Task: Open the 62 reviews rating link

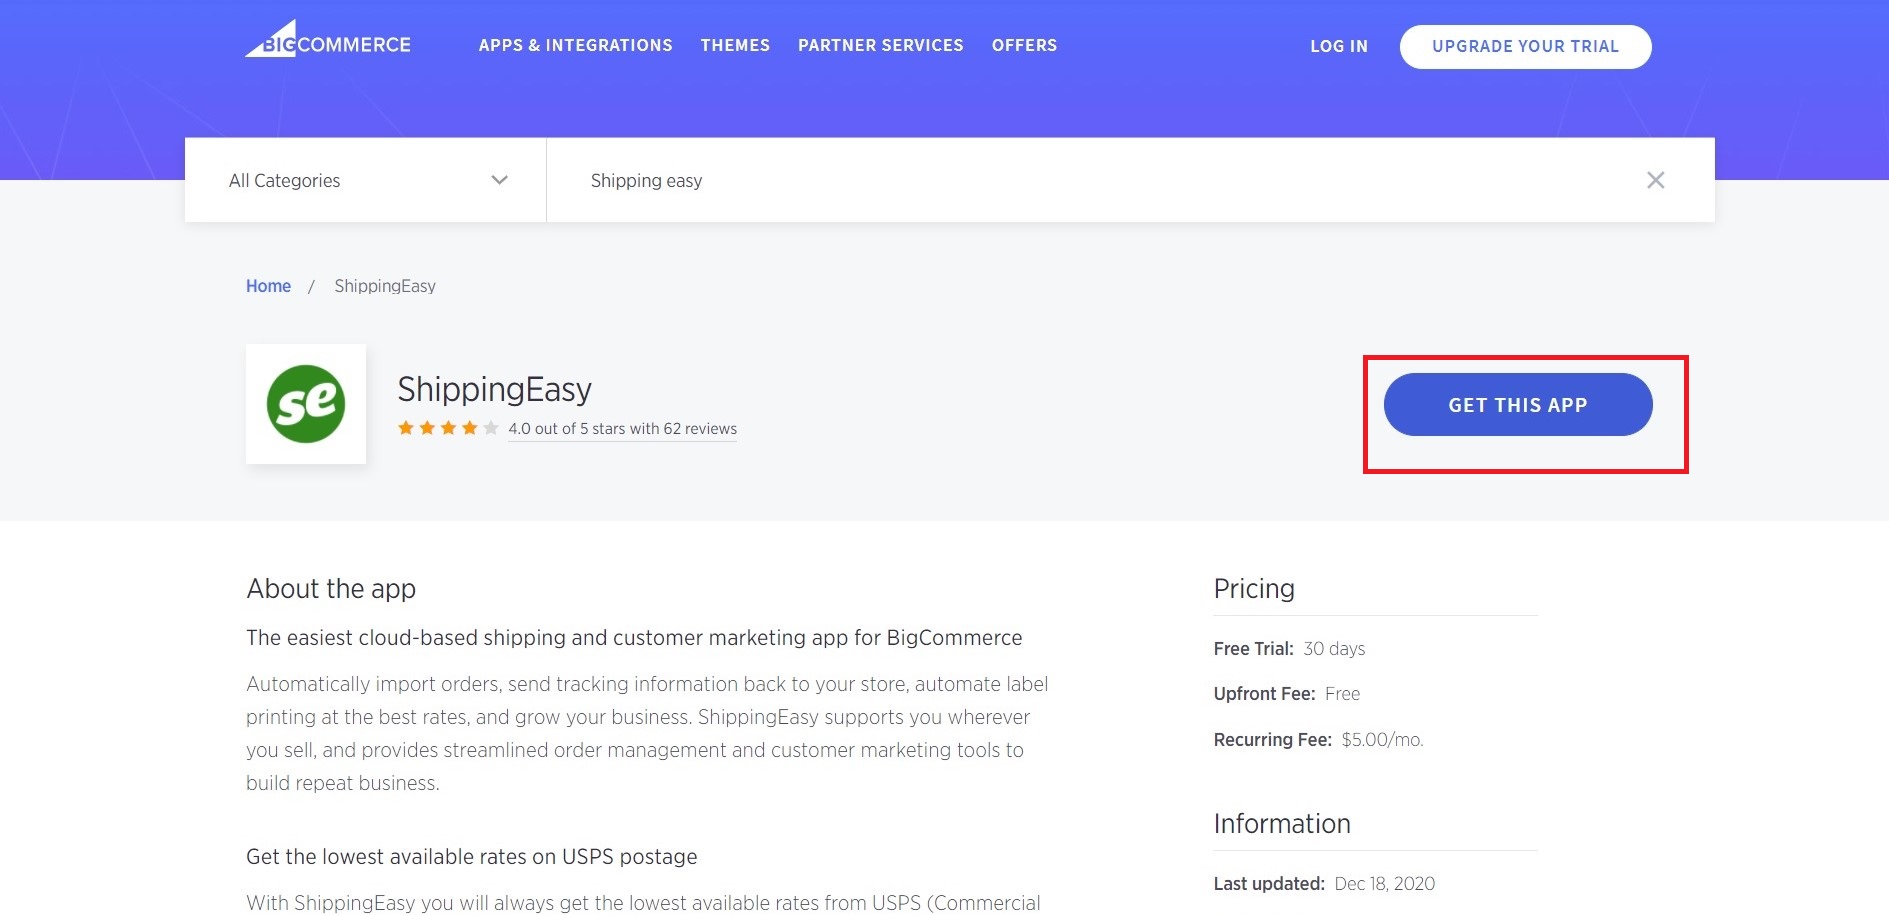Action: coord(622,429)
